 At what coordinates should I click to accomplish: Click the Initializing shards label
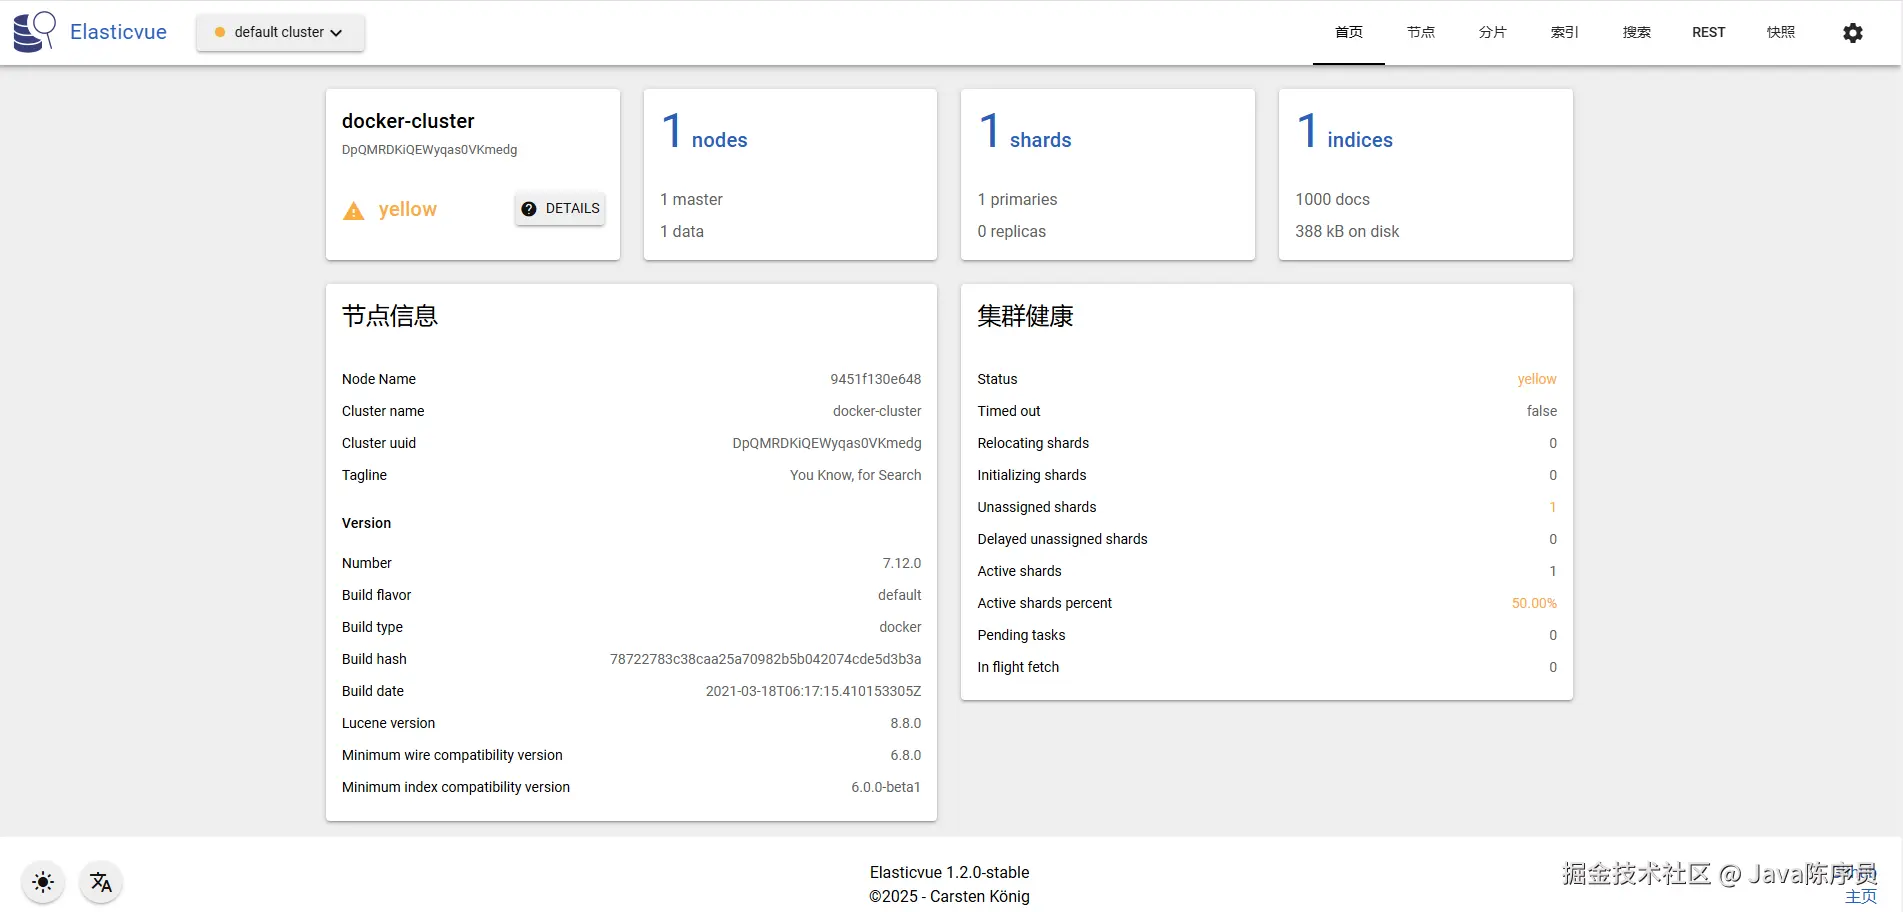coord(1032,475)
